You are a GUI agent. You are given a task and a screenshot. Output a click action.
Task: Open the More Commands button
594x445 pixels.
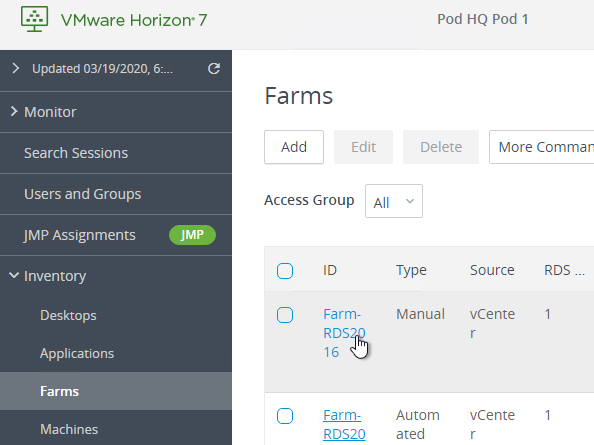point(542,147)
